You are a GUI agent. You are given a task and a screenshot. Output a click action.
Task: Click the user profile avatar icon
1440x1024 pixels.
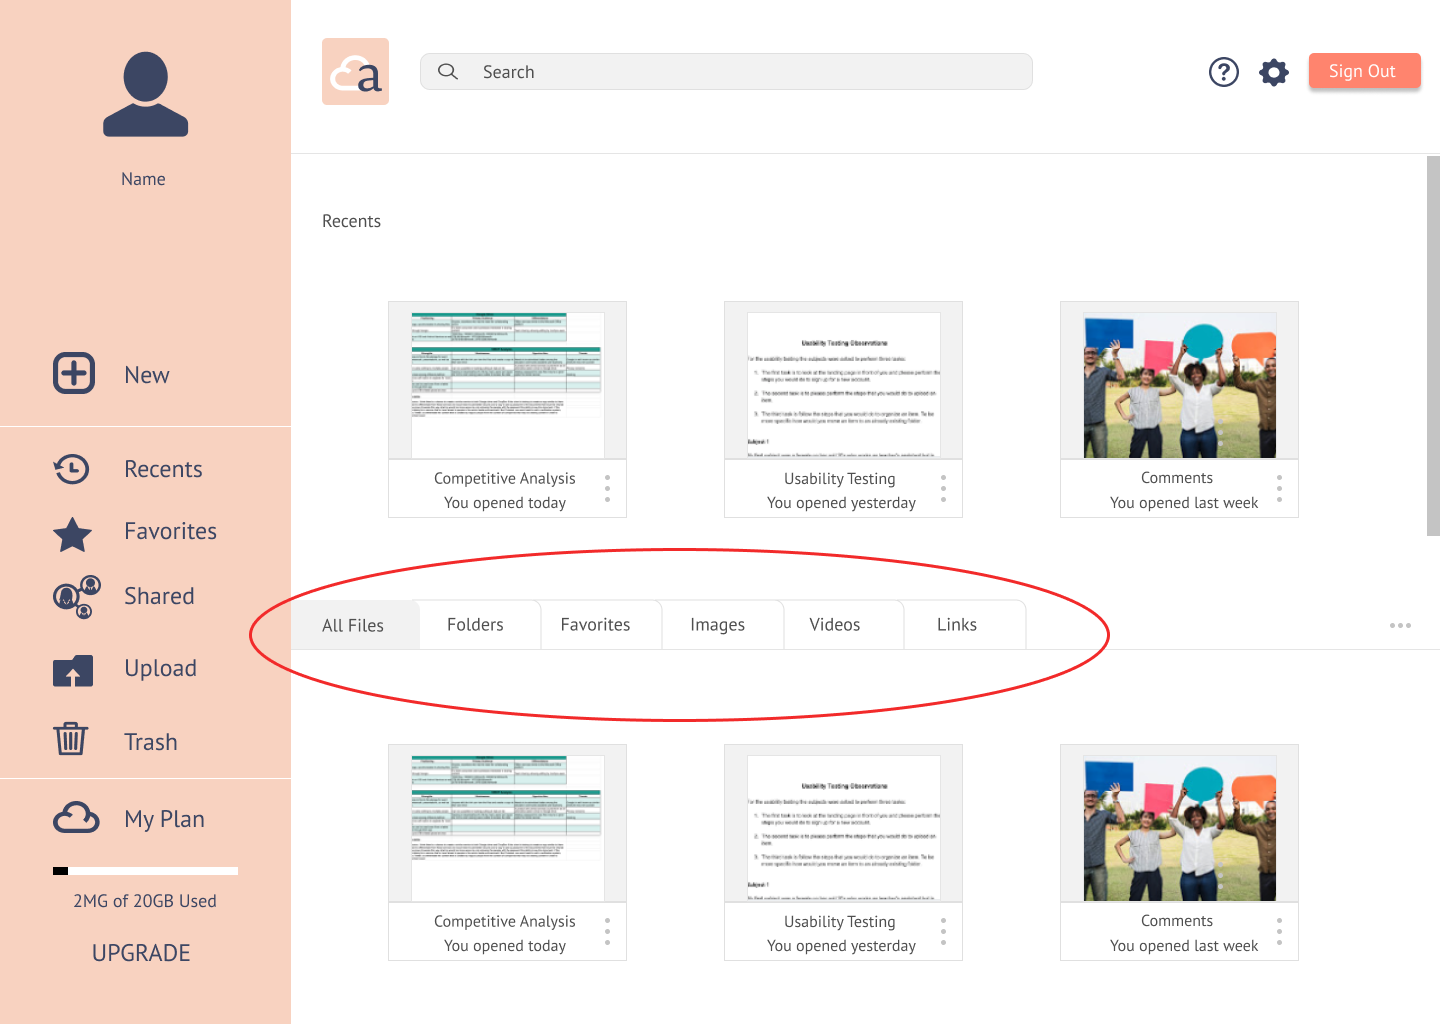tap(145, 94)
